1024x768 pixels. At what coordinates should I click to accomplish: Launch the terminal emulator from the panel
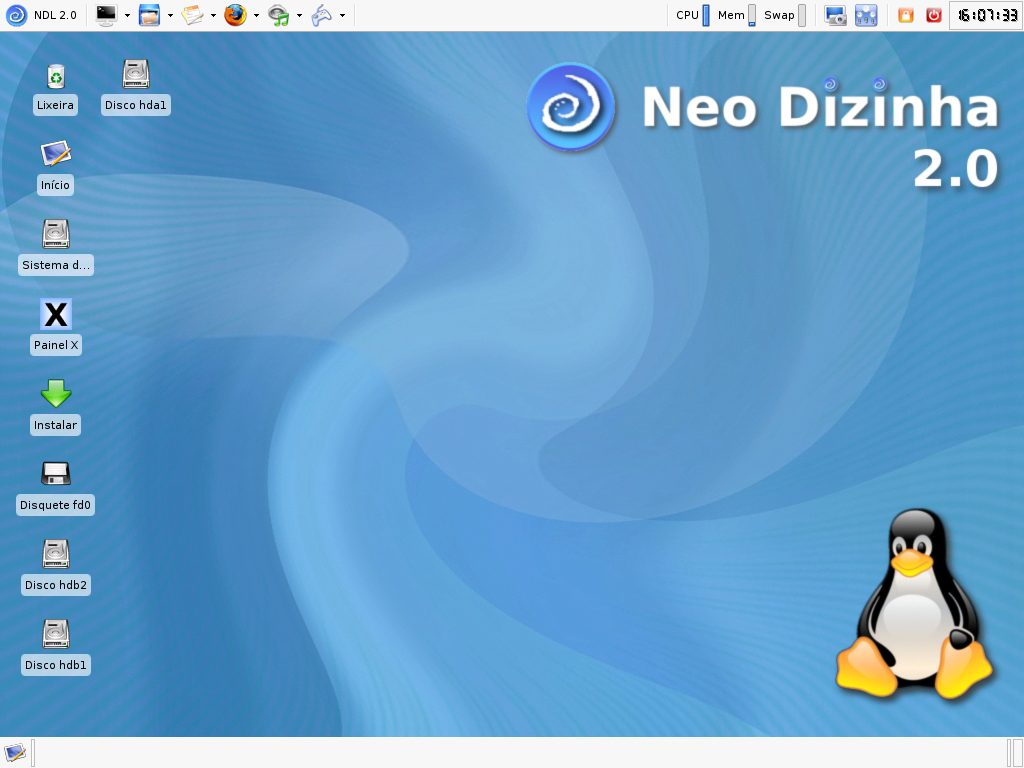[x=106, y=14]
